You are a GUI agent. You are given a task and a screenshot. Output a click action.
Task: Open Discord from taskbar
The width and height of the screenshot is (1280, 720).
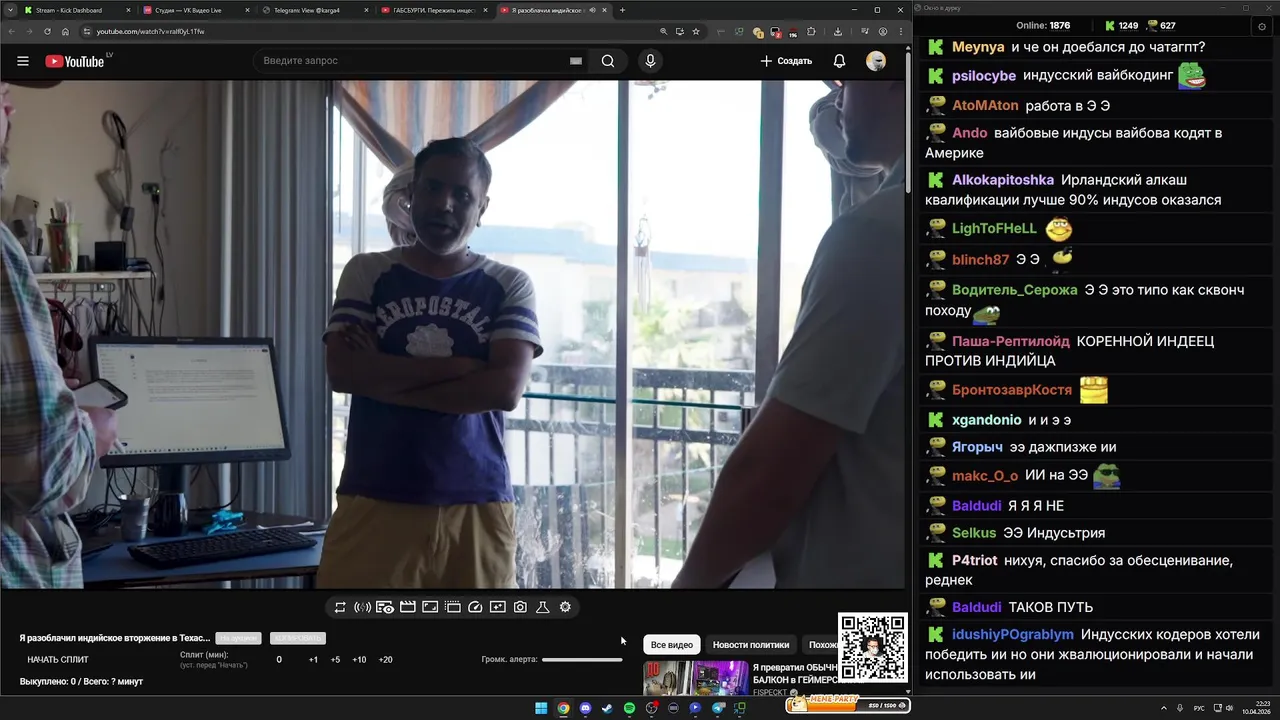click(585, 708)
